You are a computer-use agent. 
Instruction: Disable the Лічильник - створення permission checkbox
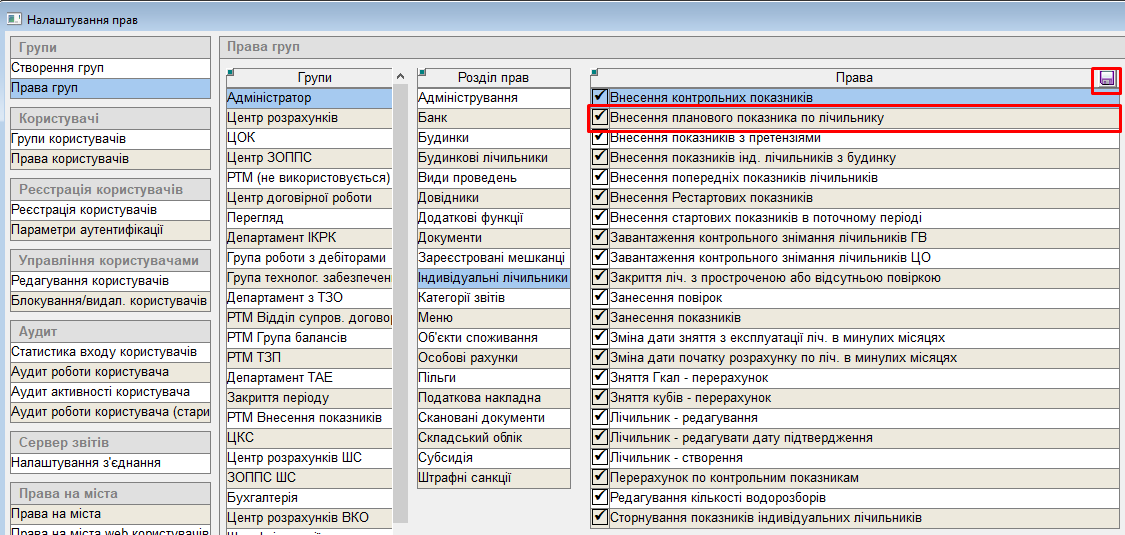600,458
